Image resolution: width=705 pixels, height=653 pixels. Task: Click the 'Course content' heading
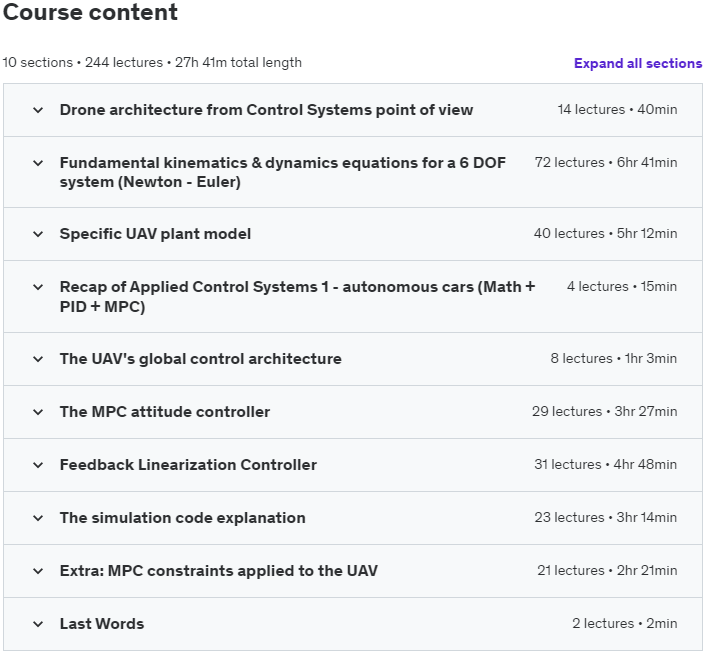pyautogui.click(x=90, y=12)
